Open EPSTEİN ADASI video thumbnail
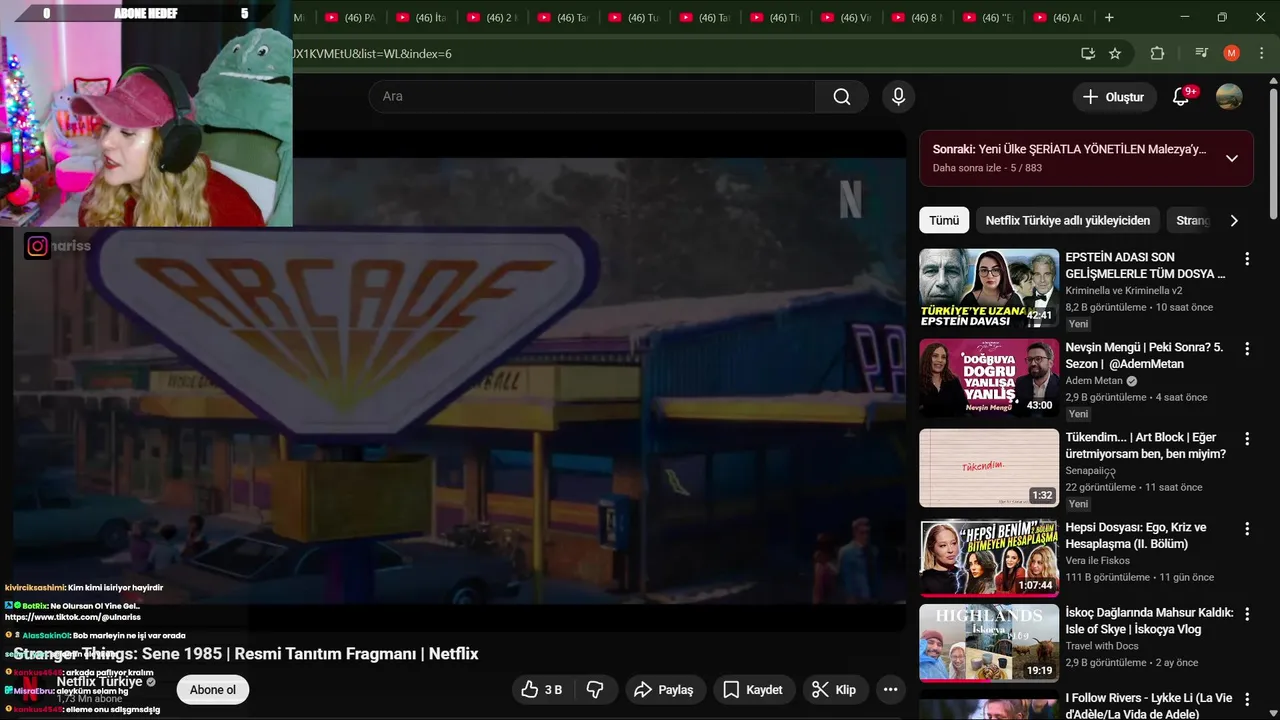The image size is (1280, 720). 989,288
